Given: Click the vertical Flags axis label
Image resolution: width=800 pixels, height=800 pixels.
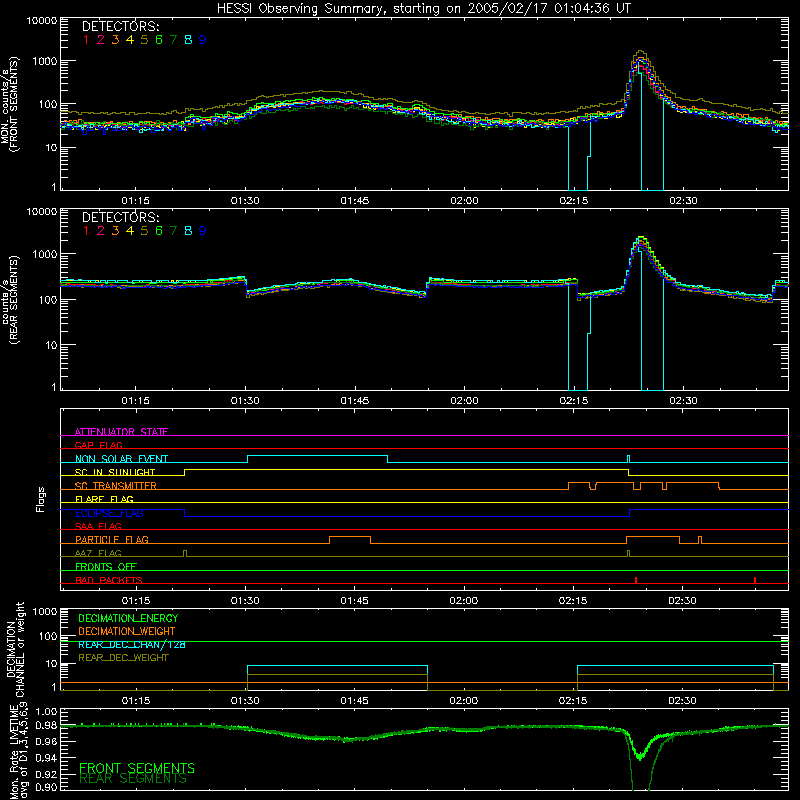Looking at the screenshot, I should pyautogui.click(x=41, y=499).
